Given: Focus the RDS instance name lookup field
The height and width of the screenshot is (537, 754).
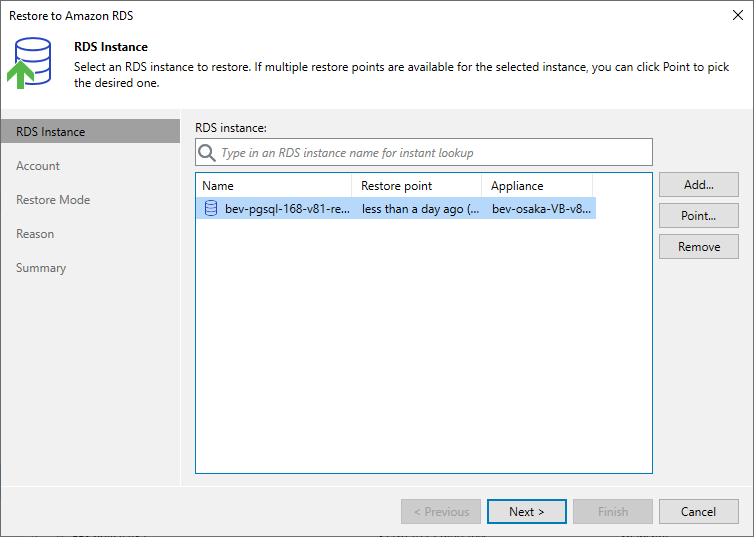Looking at the screenshot, I should pyautogui.click(x=424, y=152).
